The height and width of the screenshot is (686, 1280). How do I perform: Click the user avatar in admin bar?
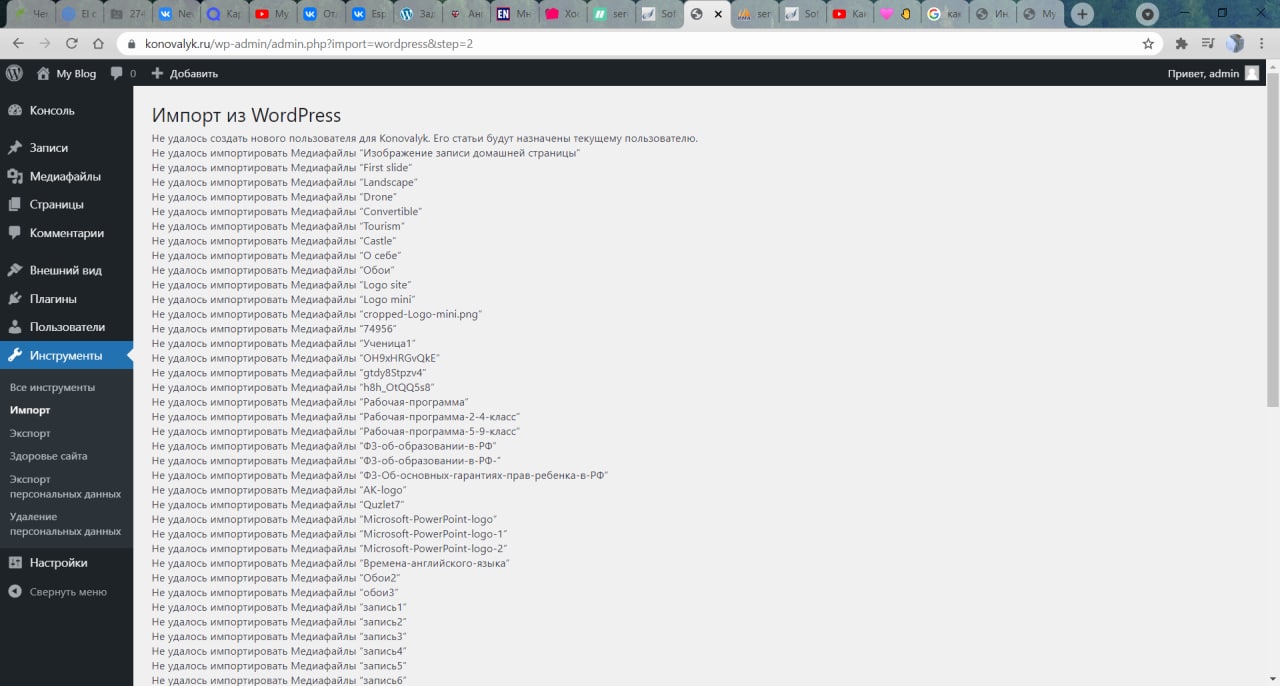click(1252, 73)
